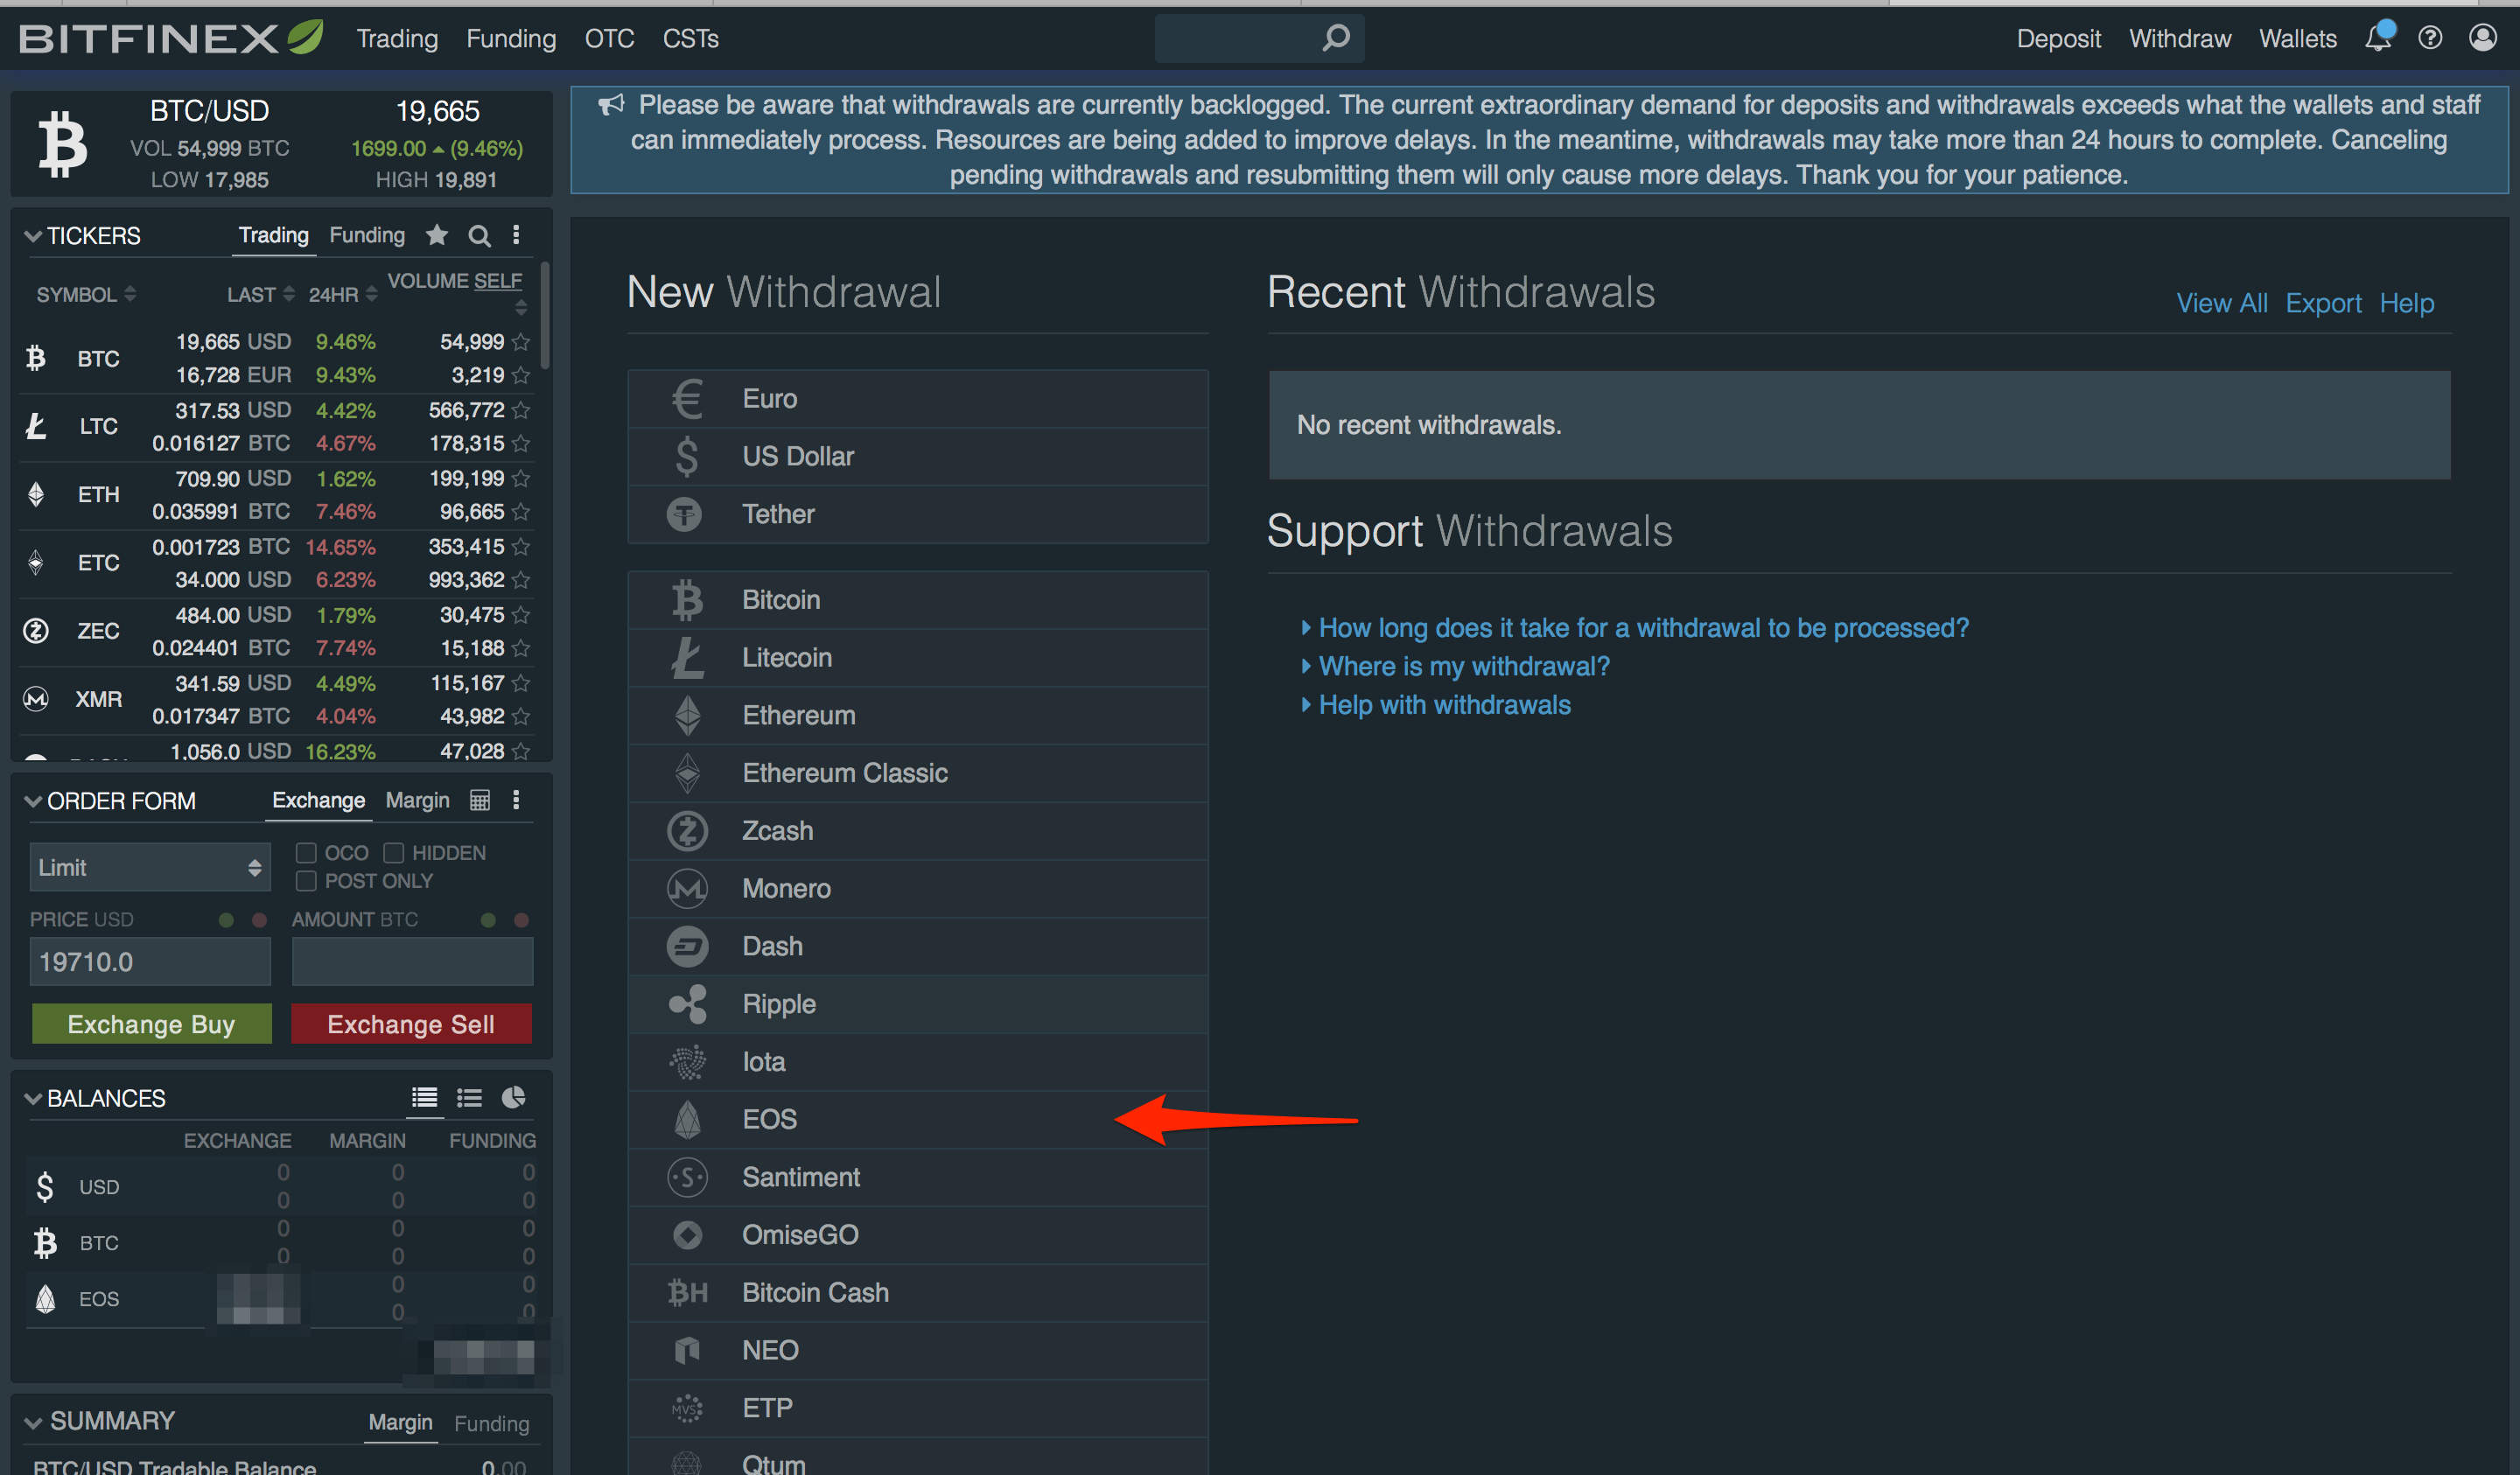Favorite the ETH USD ticker star
The height and width of the screenshot is (1475, 2520).
click(x=521, y=479)
